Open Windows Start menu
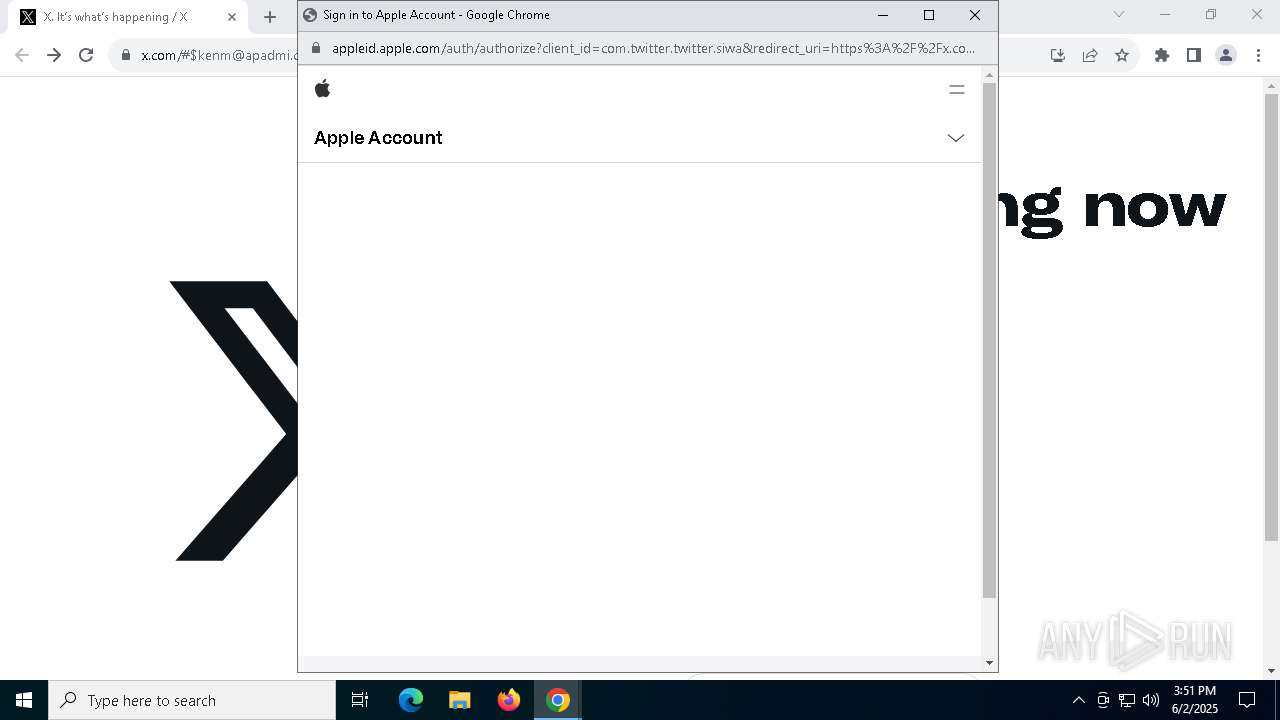1280x720 pixels. (x=24, y=700)
